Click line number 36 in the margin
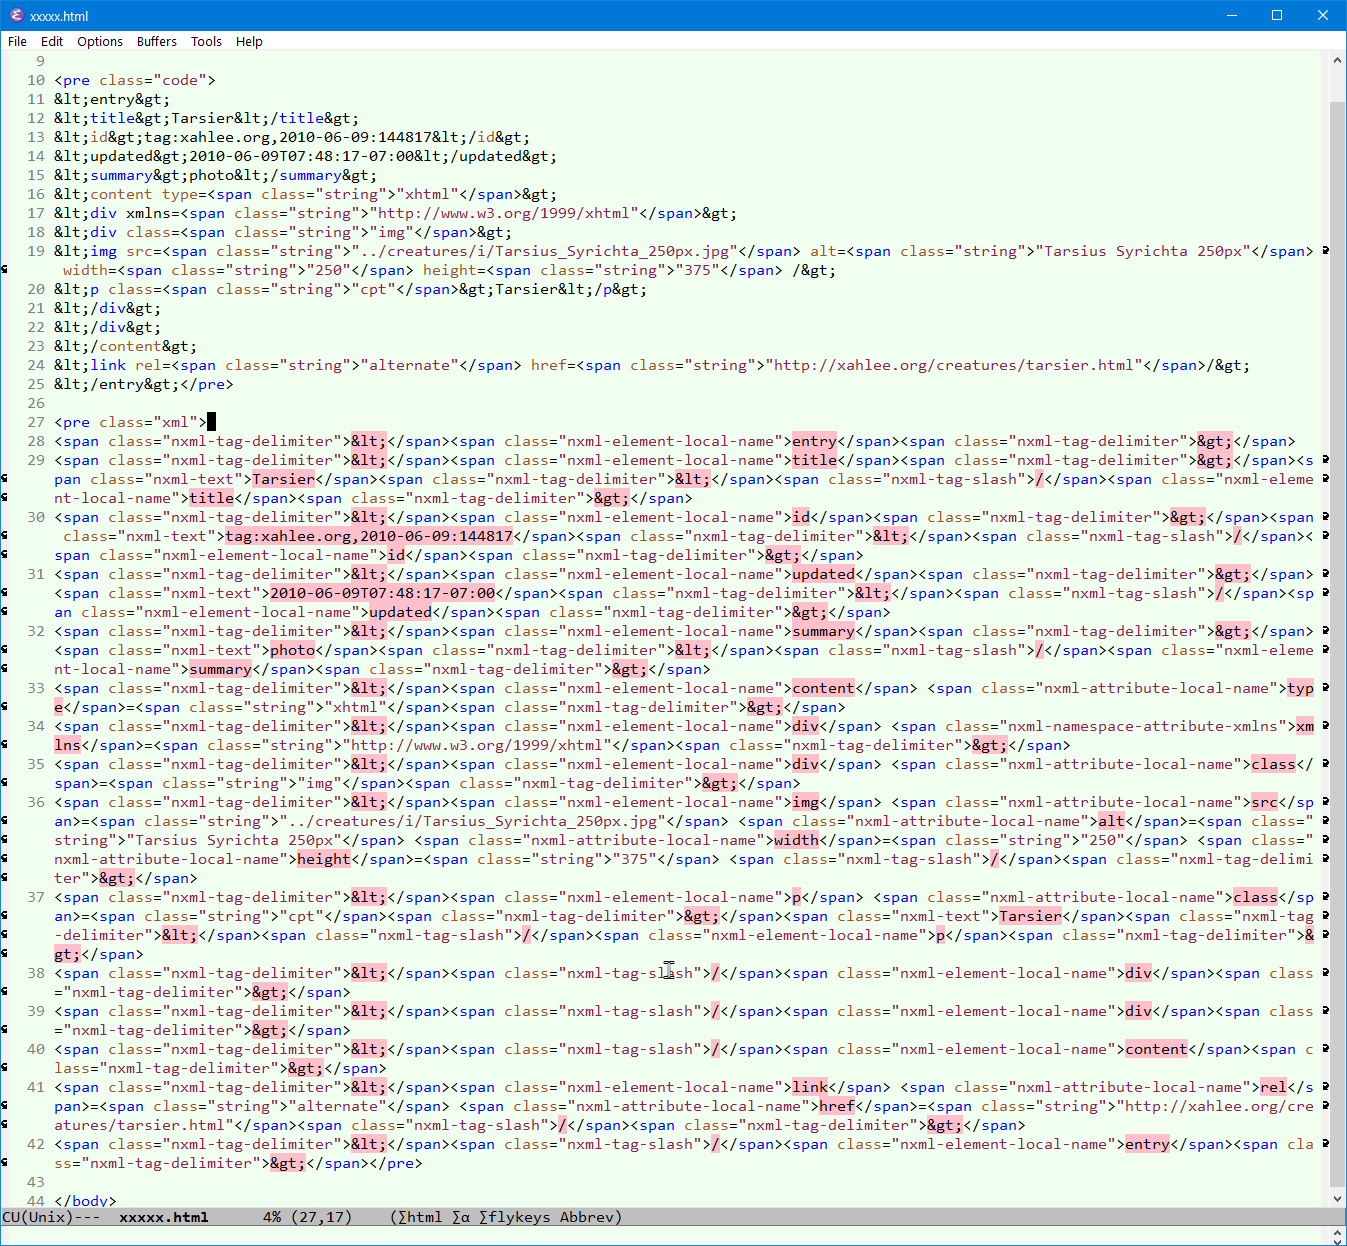 point(36,802)
